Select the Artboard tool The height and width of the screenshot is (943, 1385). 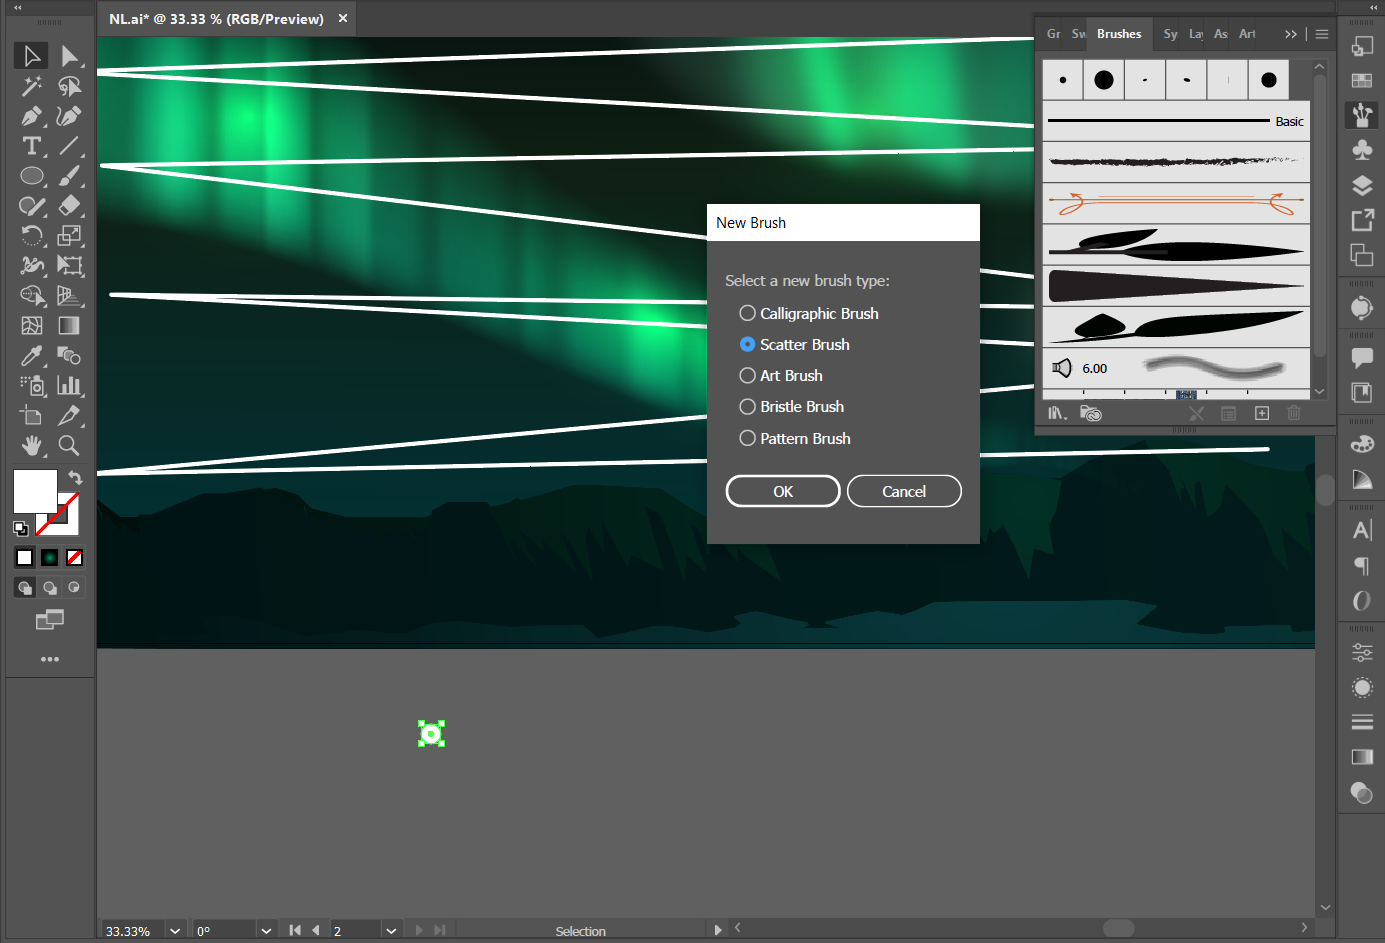click(x=32, y=416)
